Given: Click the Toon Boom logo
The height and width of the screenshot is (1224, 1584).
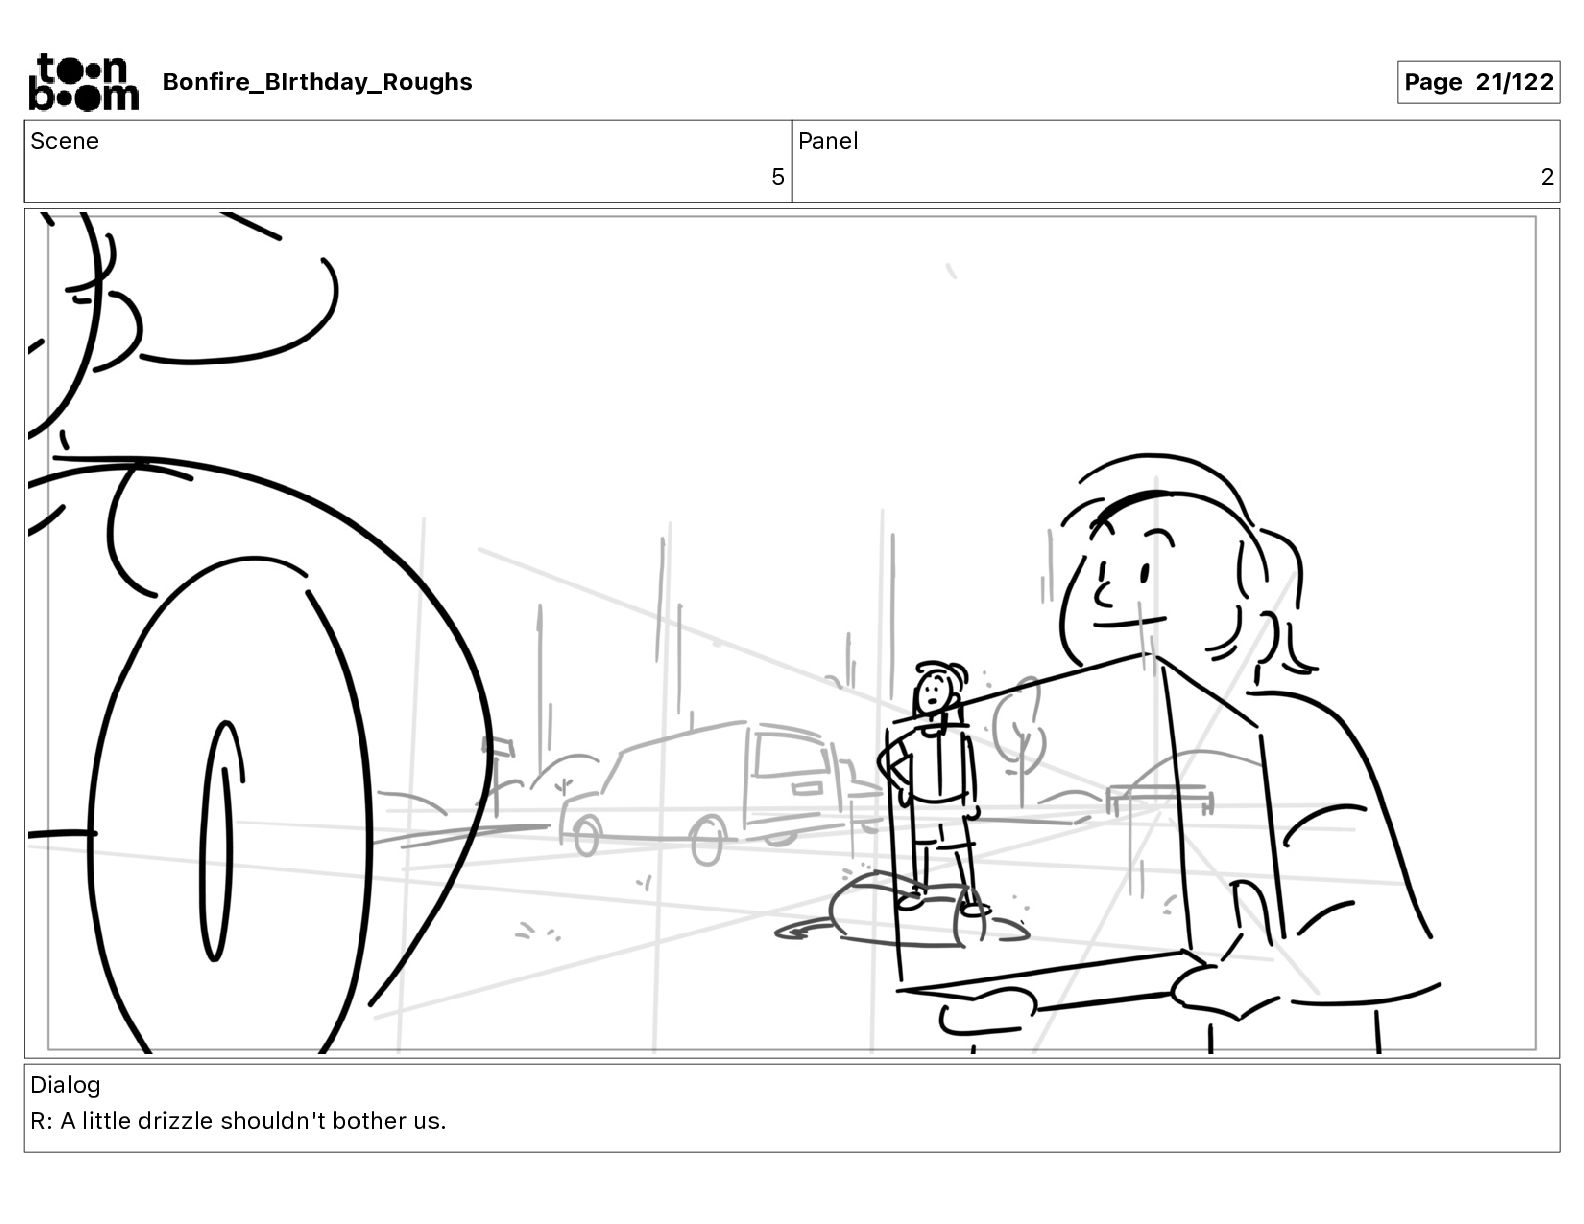Looking at the screenshot, I should tap(84, 82).
